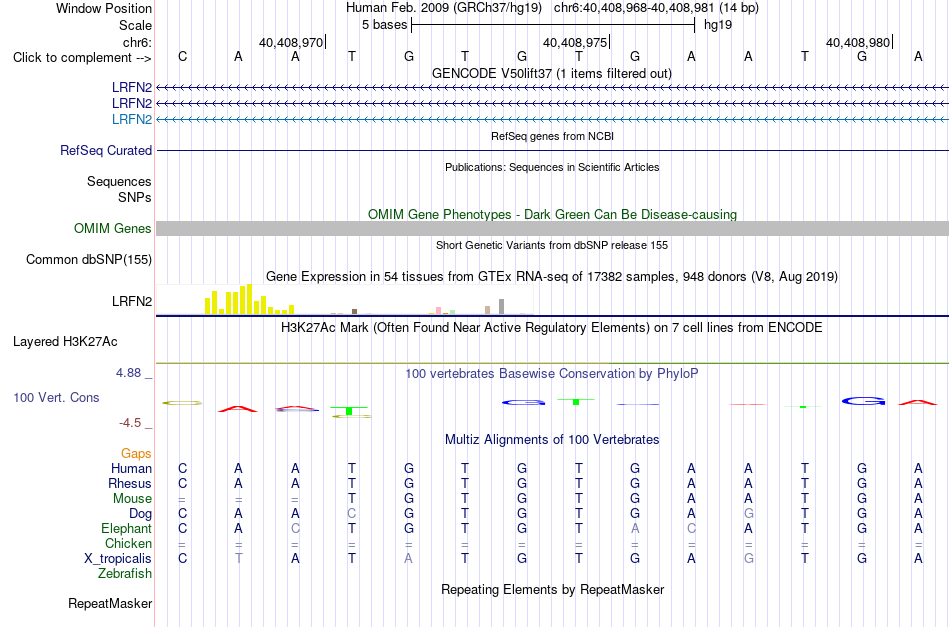Click the 'Gaps' alignment row label
Screen dimensions: 950x627
point(136,453)
